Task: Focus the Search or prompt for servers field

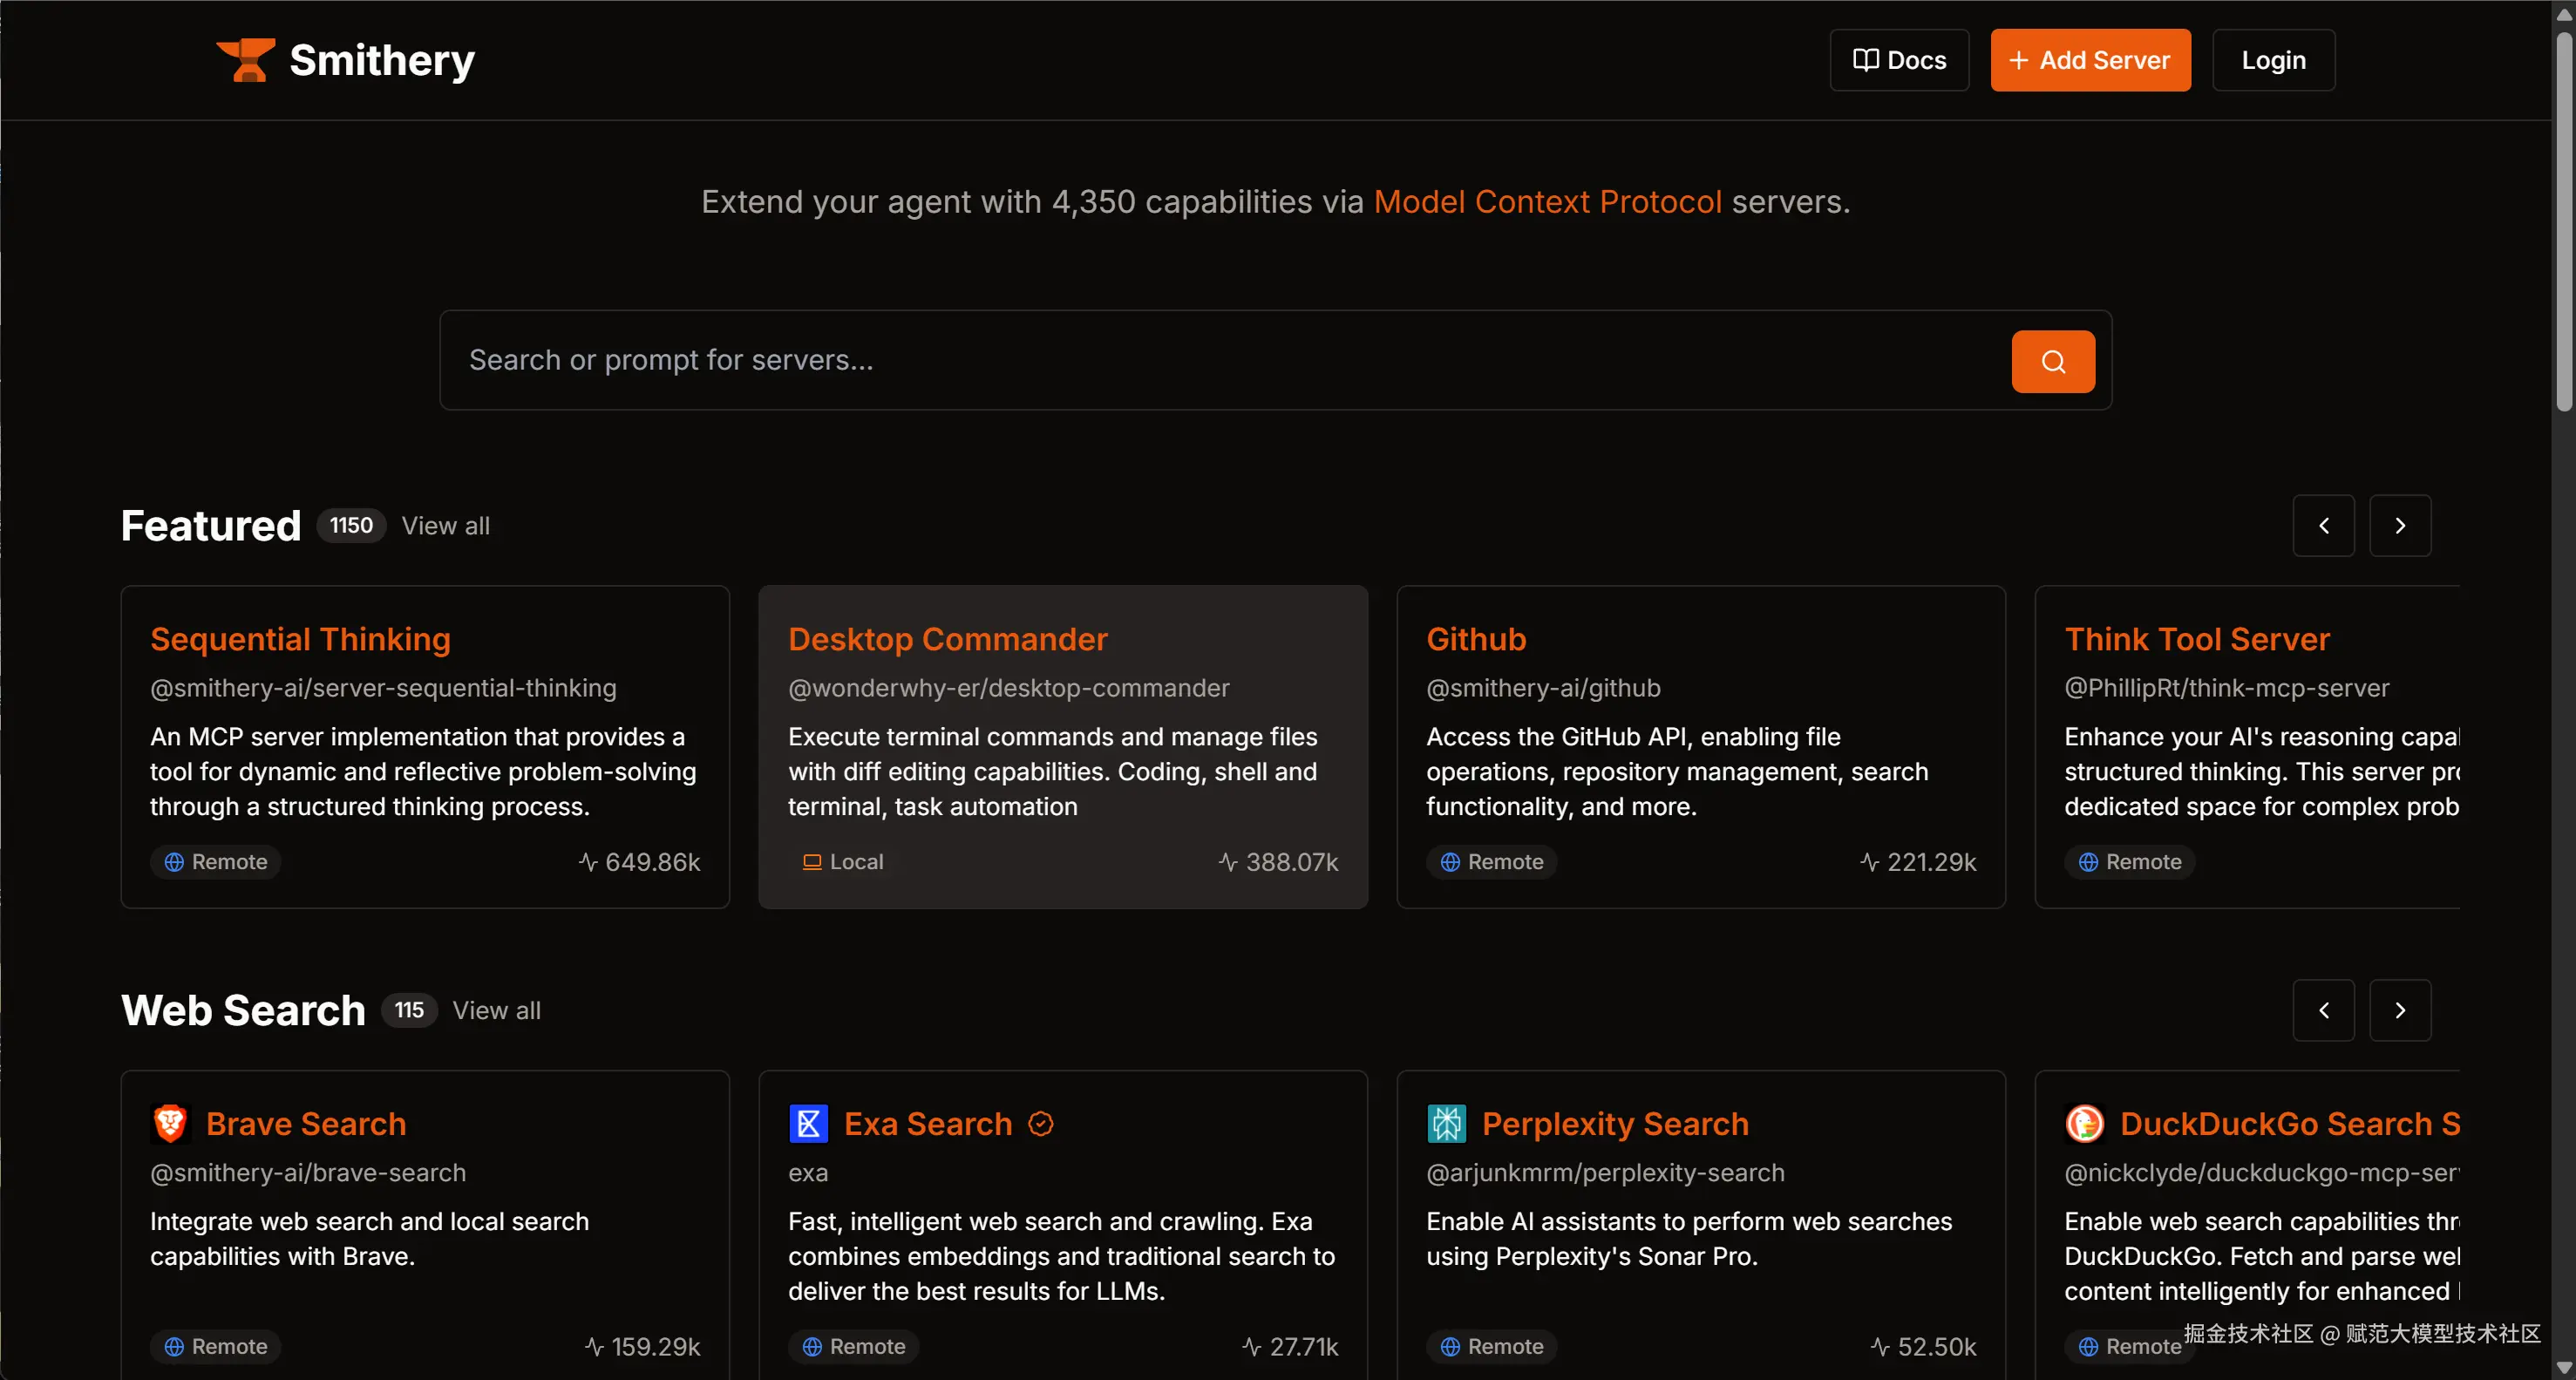Action: click(1220, 360)
